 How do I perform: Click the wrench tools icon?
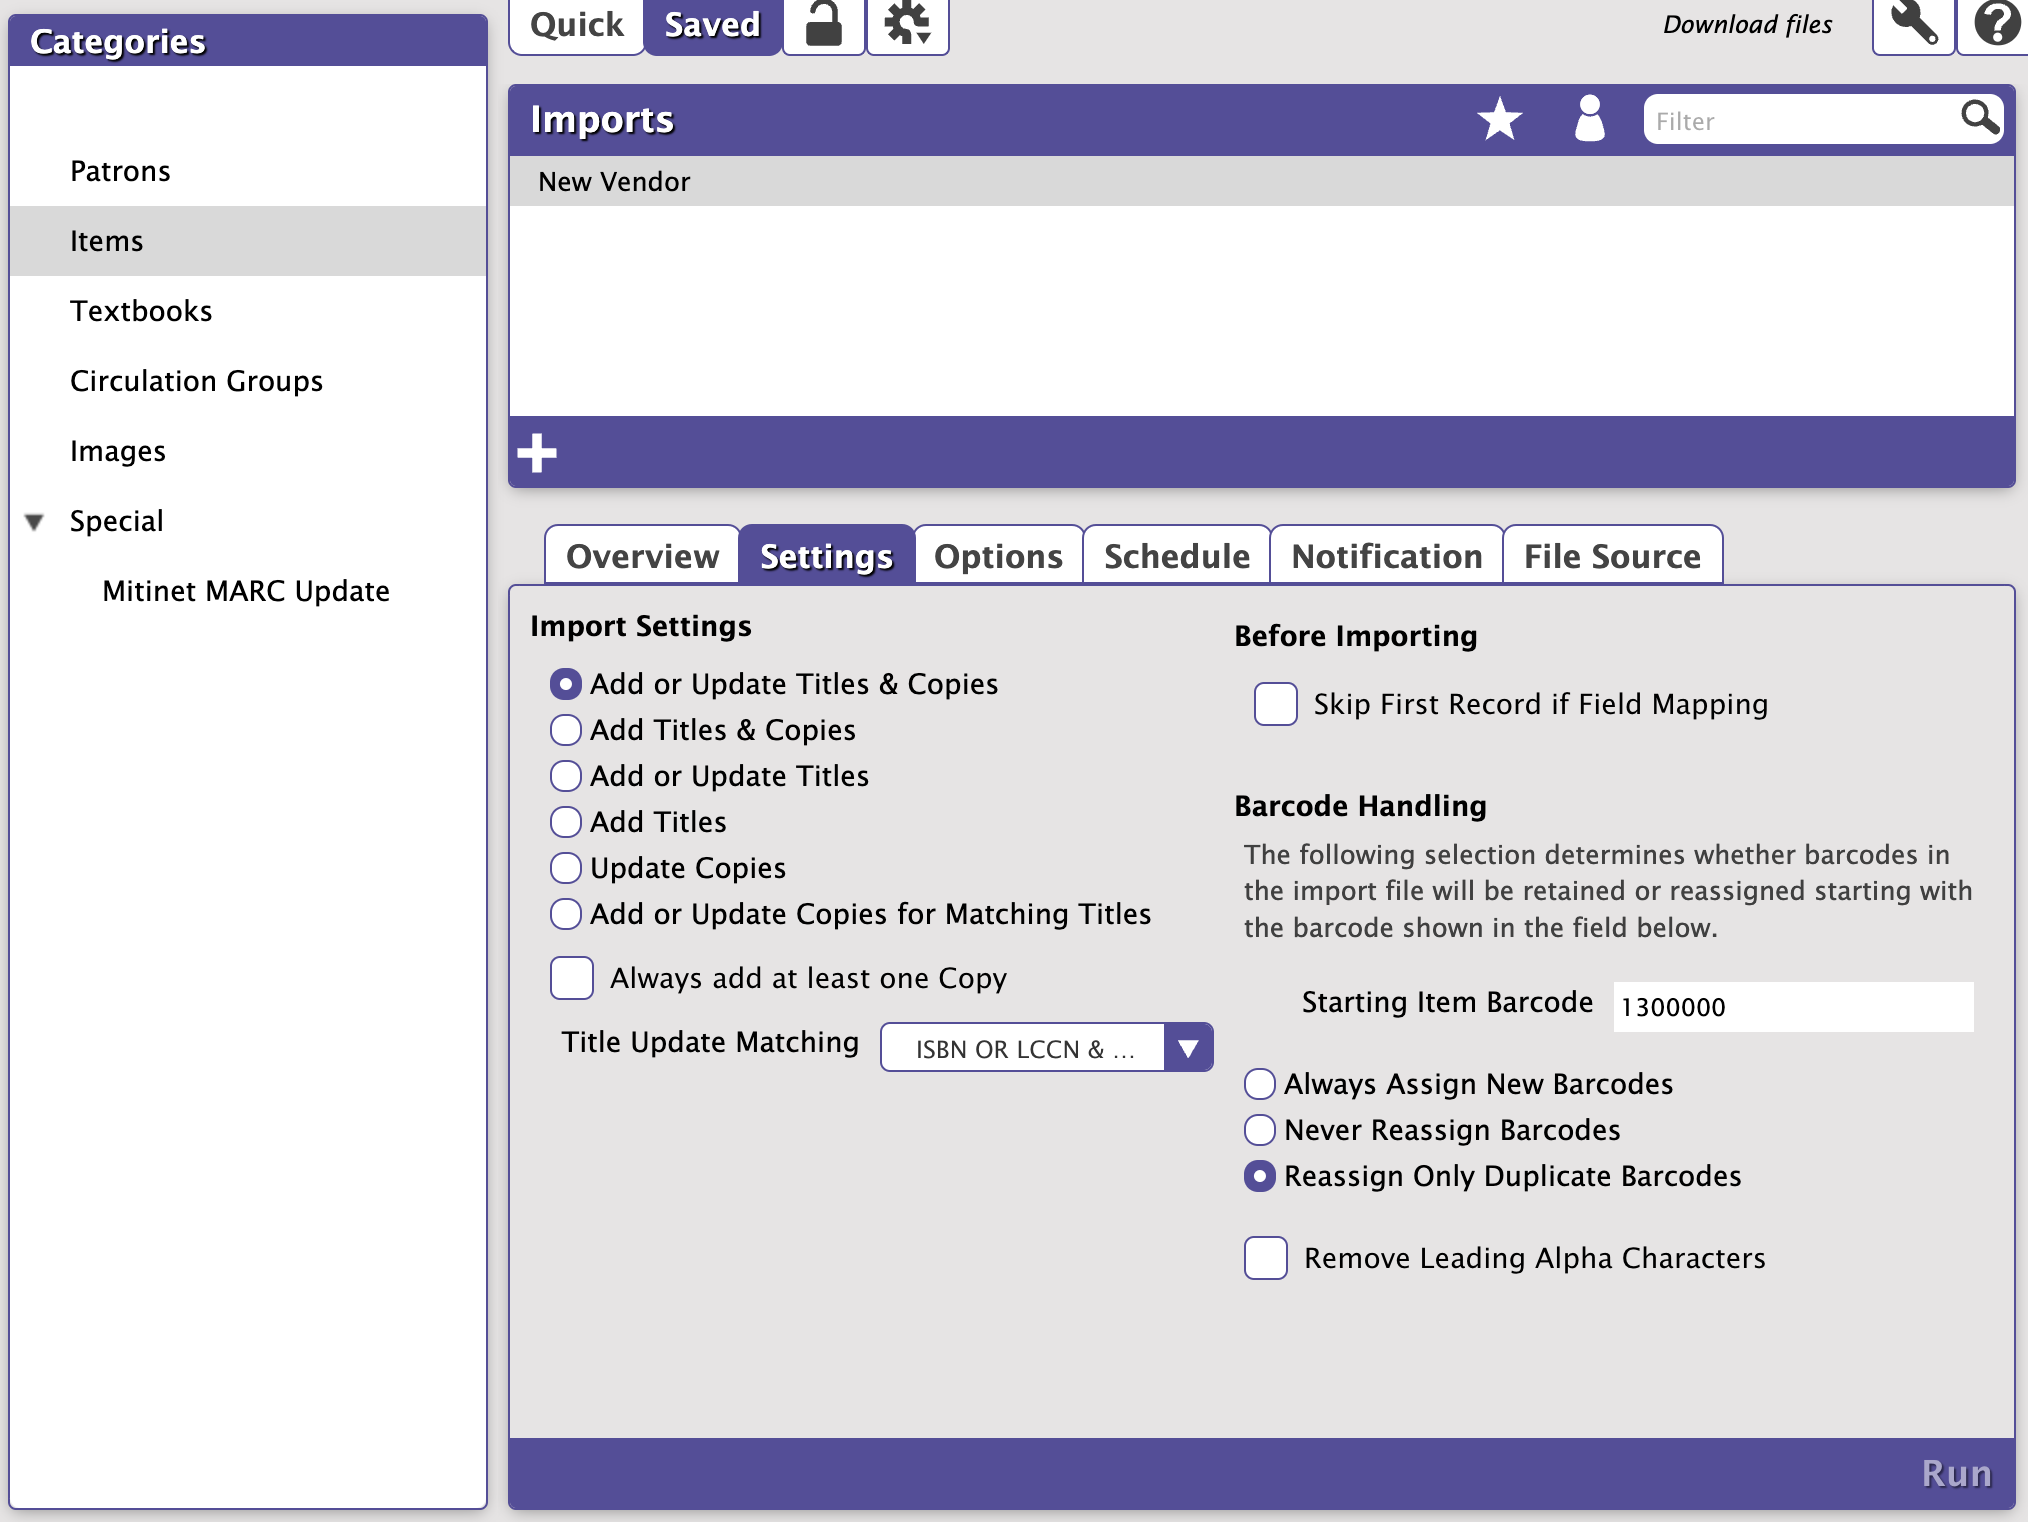coord(1912,24)
